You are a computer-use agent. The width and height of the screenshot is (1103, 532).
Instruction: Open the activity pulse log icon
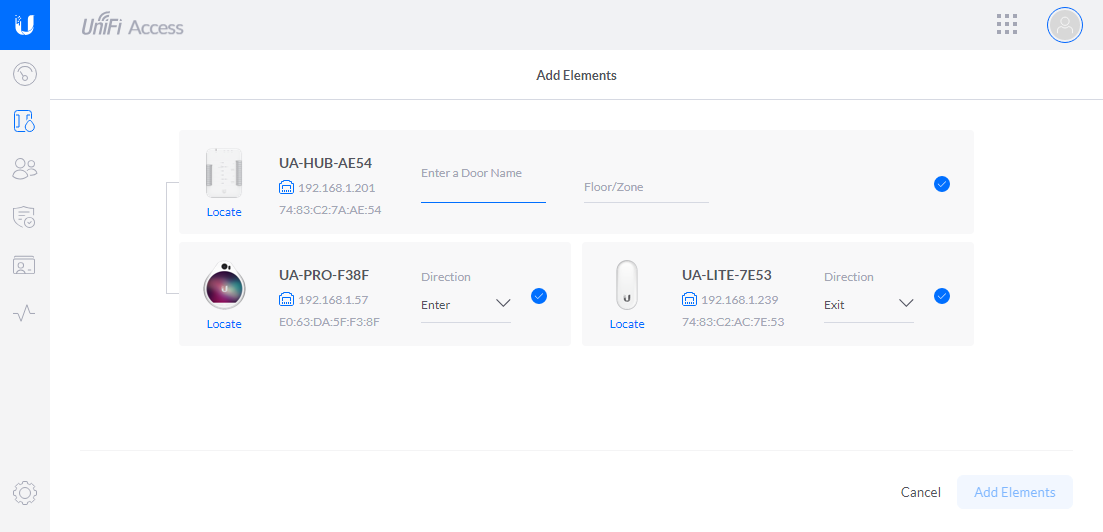(x=25, y=313)
